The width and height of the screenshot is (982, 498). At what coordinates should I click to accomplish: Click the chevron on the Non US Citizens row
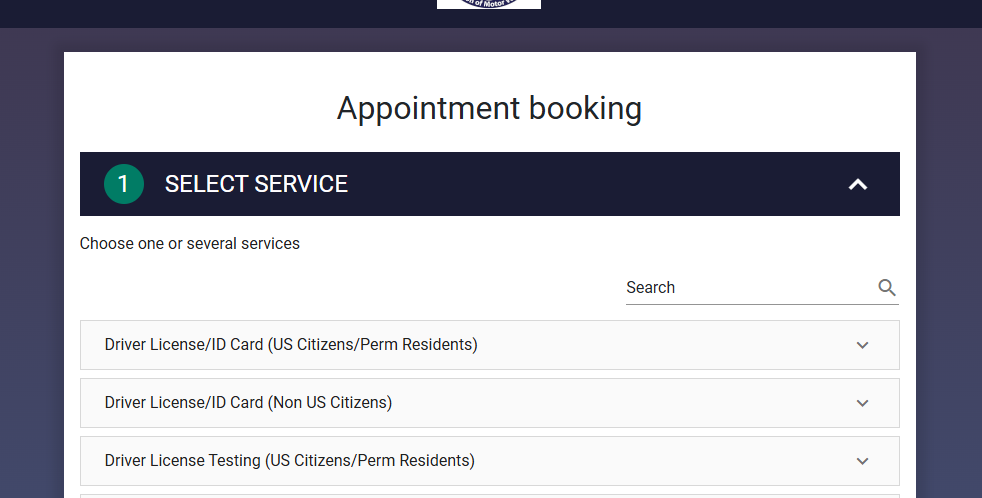[x=862, y=403]
